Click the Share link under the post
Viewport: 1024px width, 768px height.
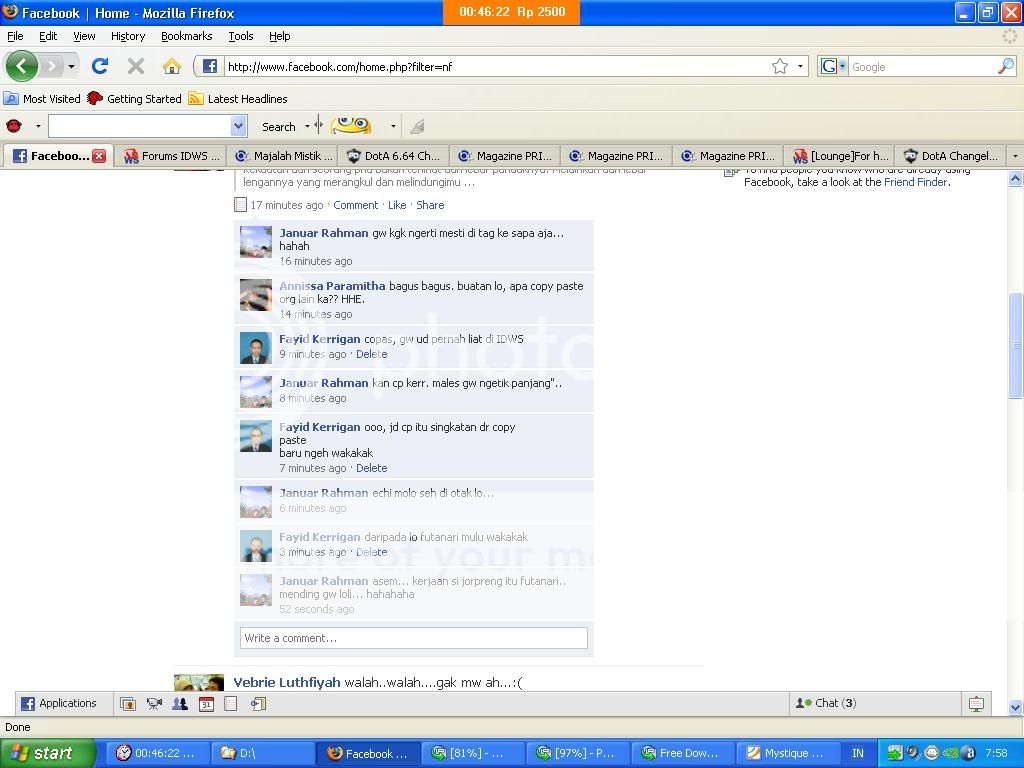pyautogui.click(x=430, y=205)
